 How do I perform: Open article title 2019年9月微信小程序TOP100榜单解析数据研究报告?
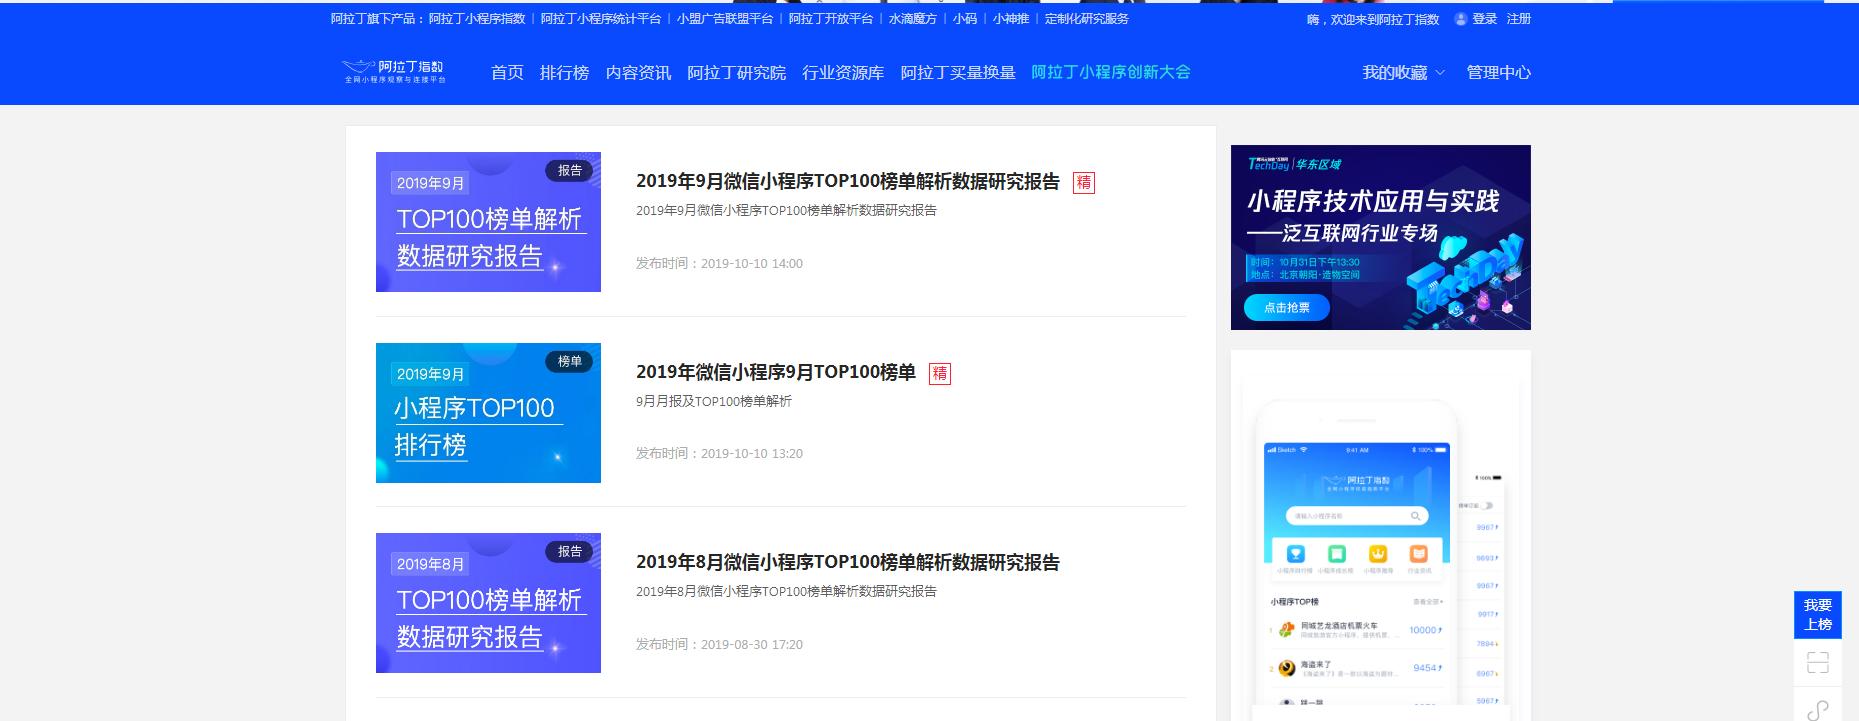[848, 182]
